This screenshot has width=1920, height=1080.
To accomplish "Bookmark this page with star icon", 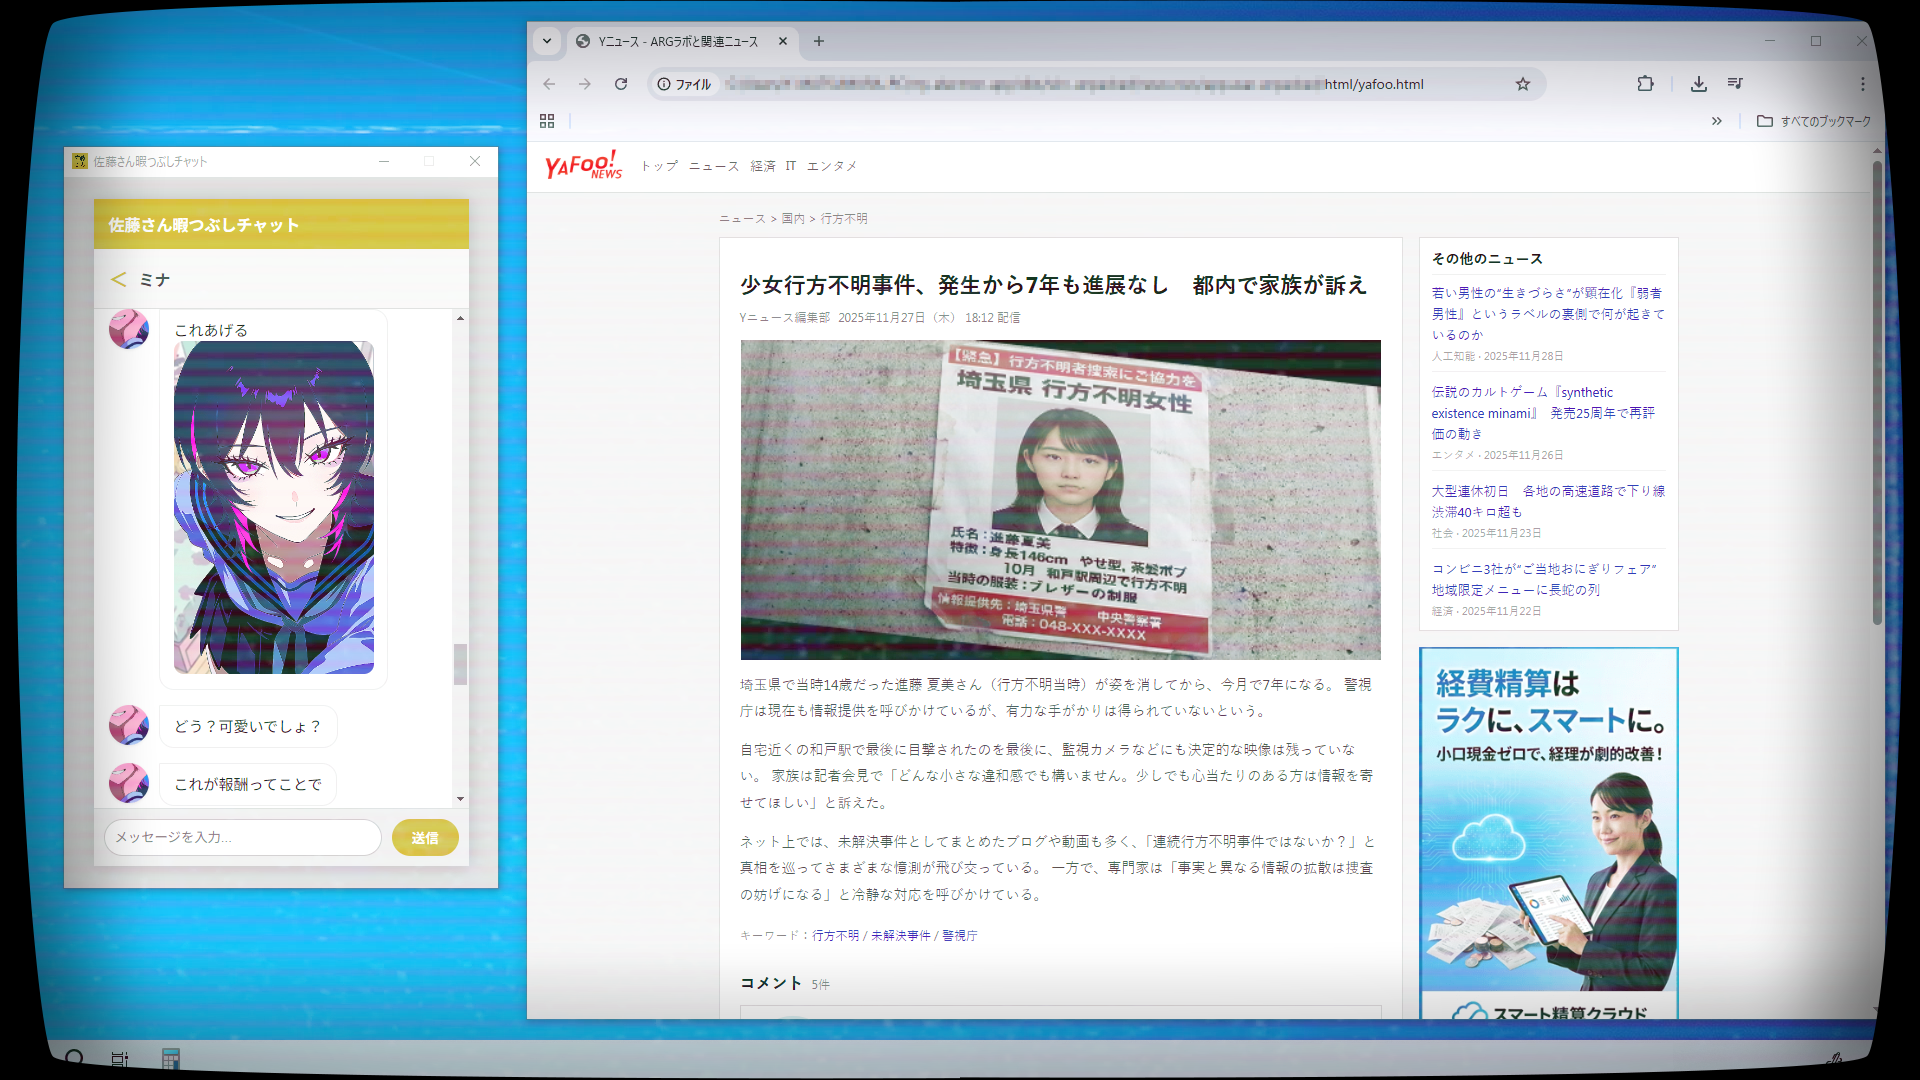I will (1522, 84).
